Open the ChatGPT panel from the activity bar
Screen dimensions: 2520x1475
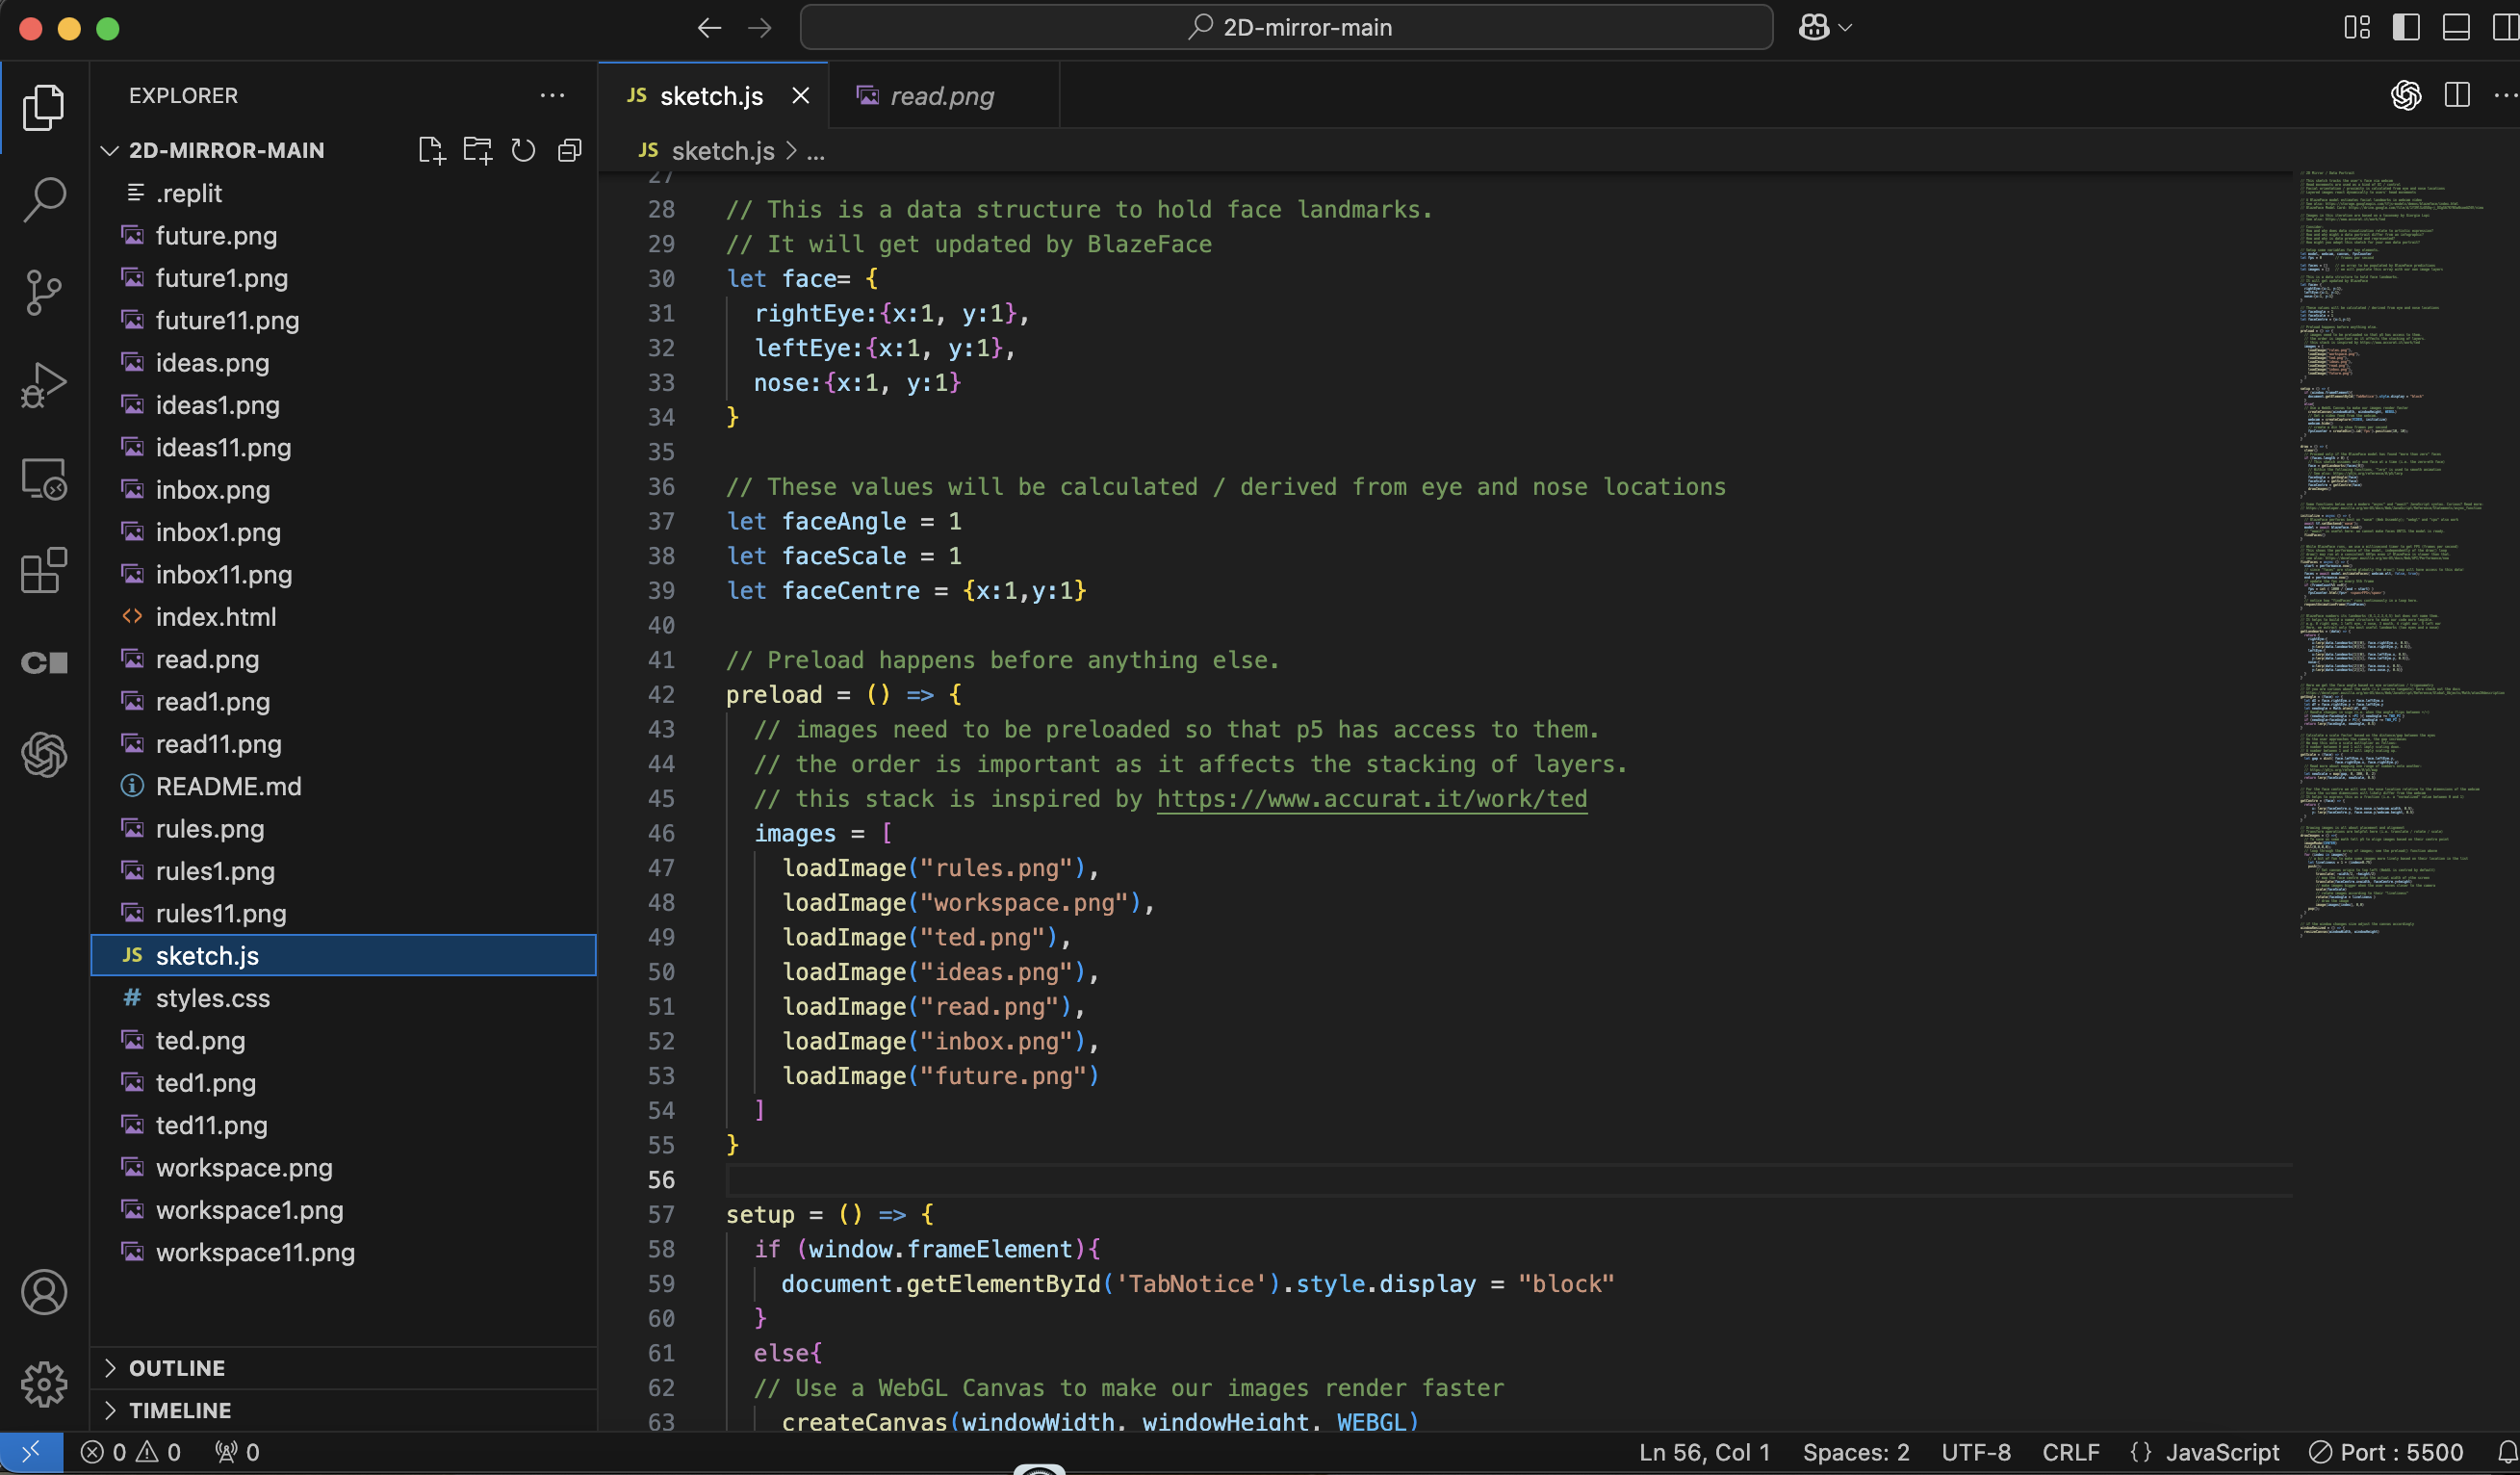coord(44,755)
